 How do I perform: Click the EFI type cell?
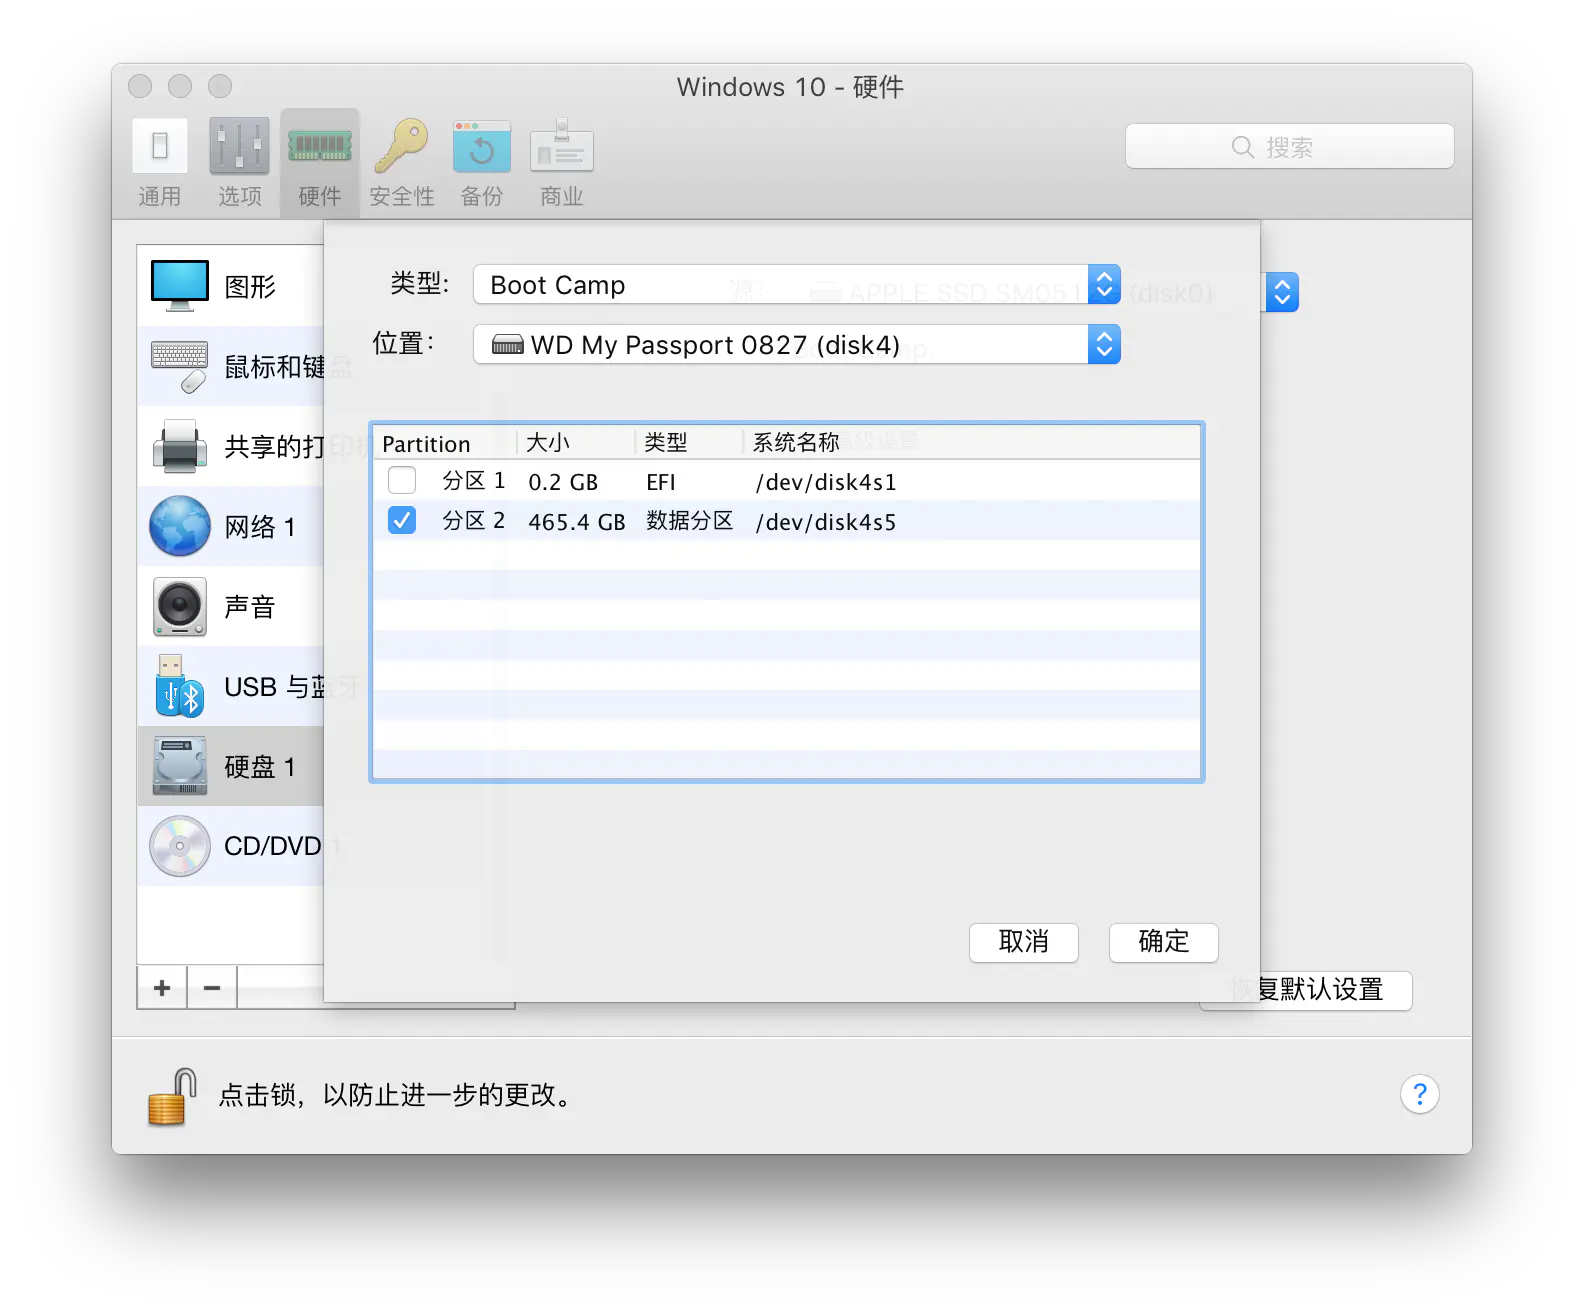tap(661, 482)
